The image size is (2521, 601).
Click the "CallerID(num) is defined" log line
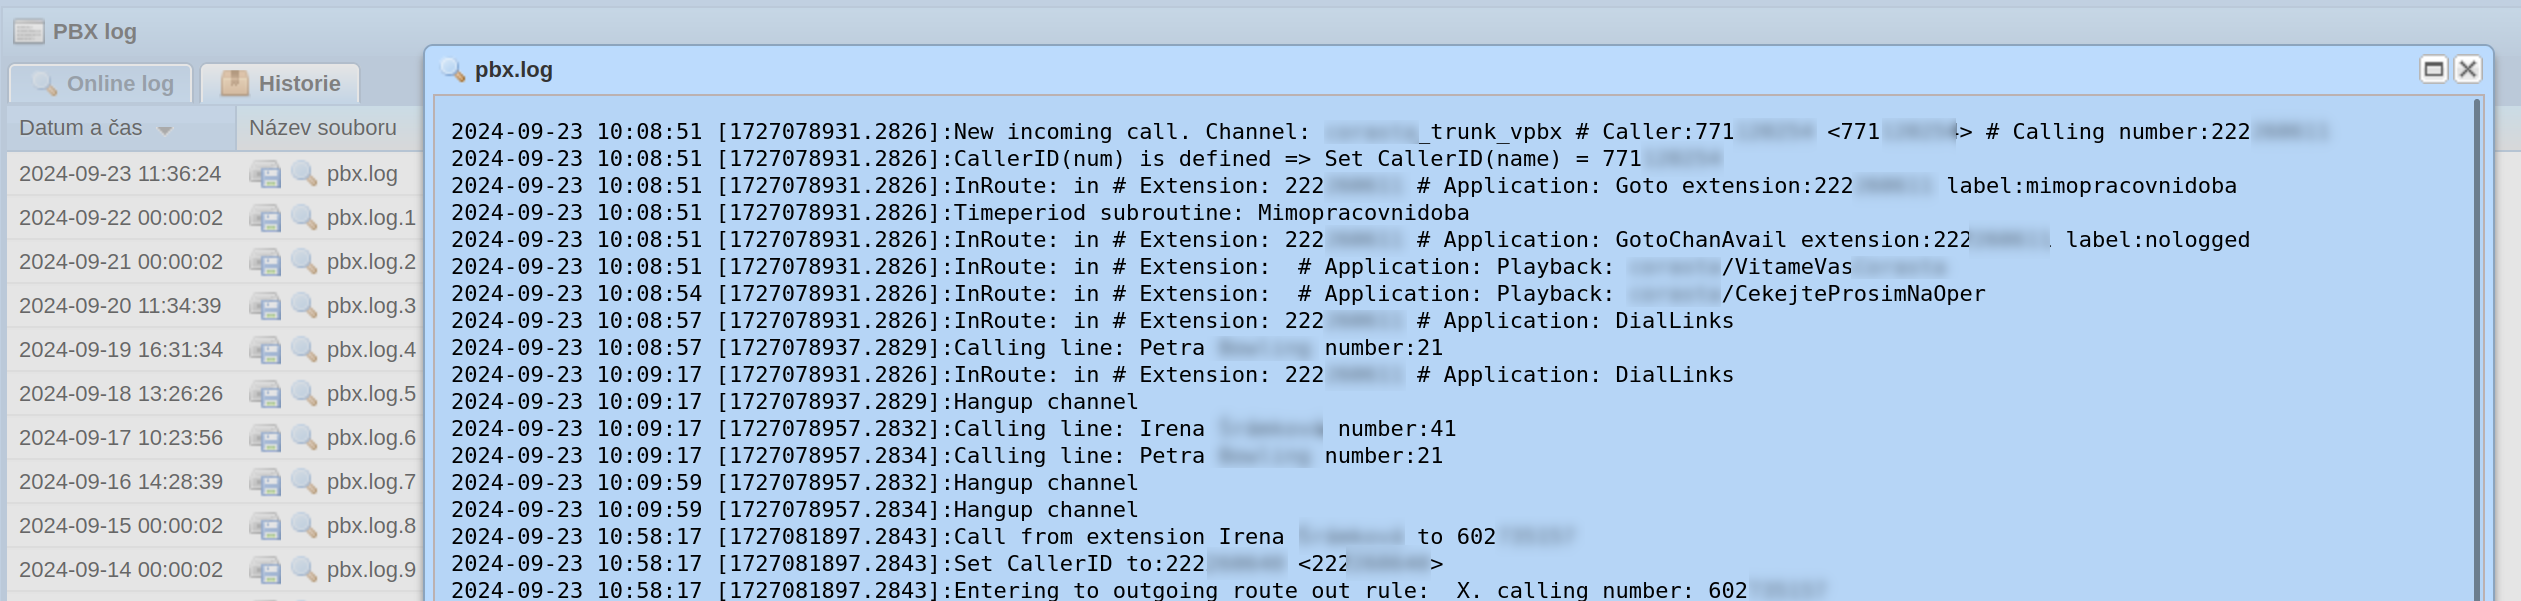pos(1087,159)
